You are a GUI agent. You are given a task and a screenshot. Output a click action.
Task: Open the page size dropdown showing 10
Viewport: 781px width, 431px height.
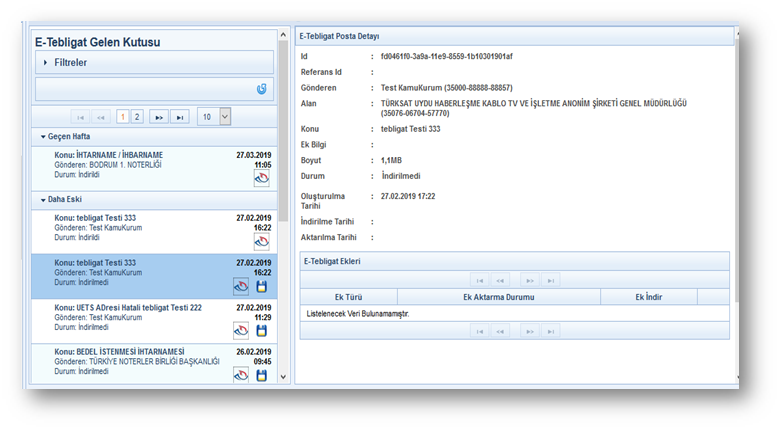[224, 116]
